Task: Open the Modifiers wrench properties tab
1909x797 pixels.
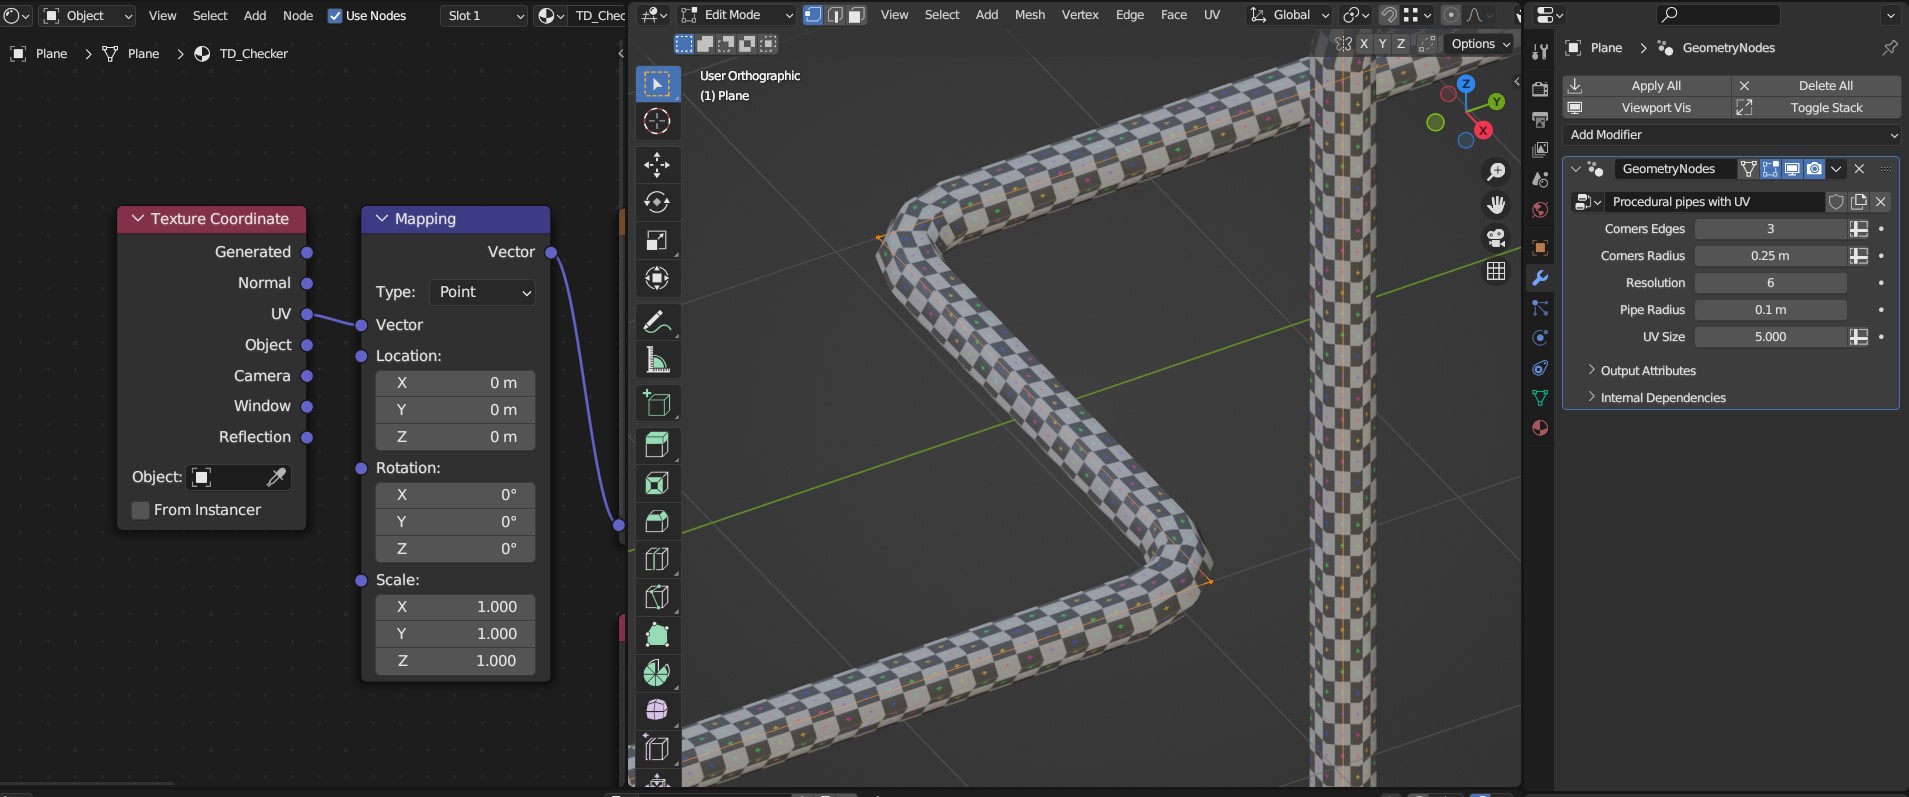Action: pyautogui.click(x=1540, y=278)
